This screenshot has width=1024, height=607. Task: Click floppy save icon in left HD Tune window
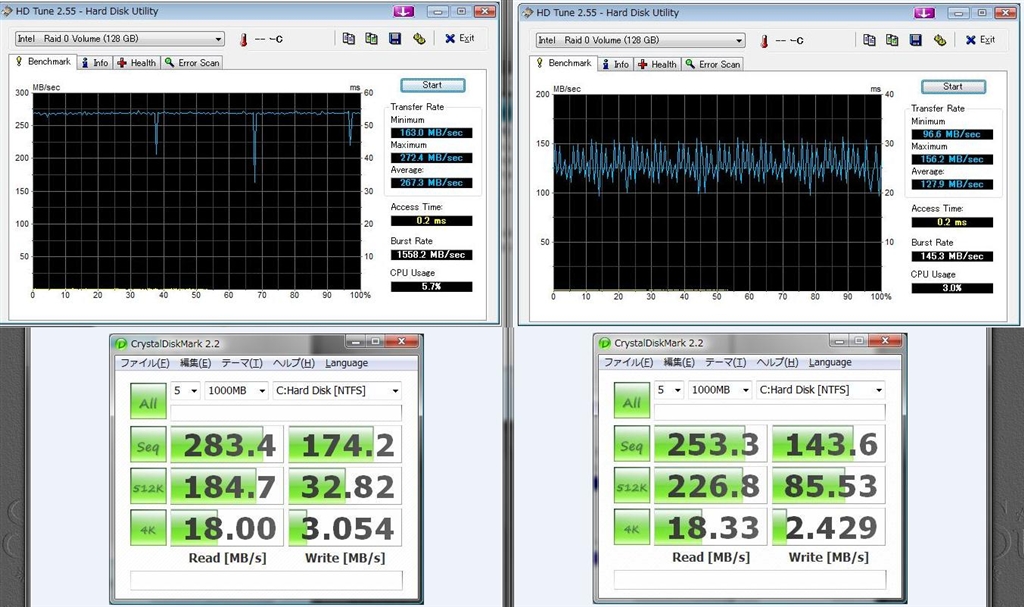point(395,39)
